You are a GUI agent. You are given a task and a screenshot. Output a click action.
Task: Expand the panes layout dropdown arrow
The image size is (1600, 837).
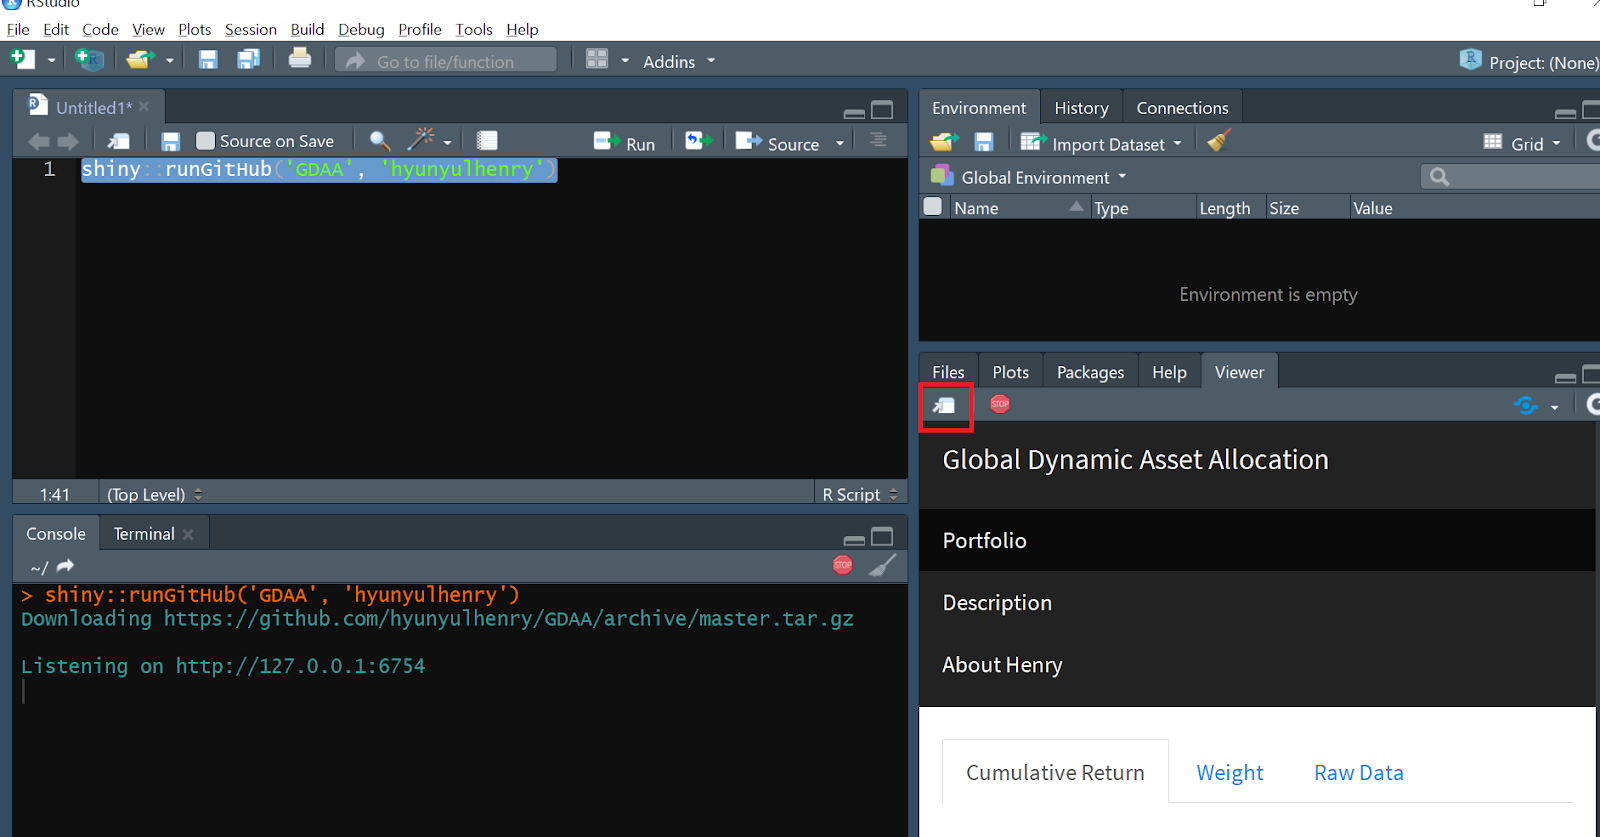coord(625,61)
